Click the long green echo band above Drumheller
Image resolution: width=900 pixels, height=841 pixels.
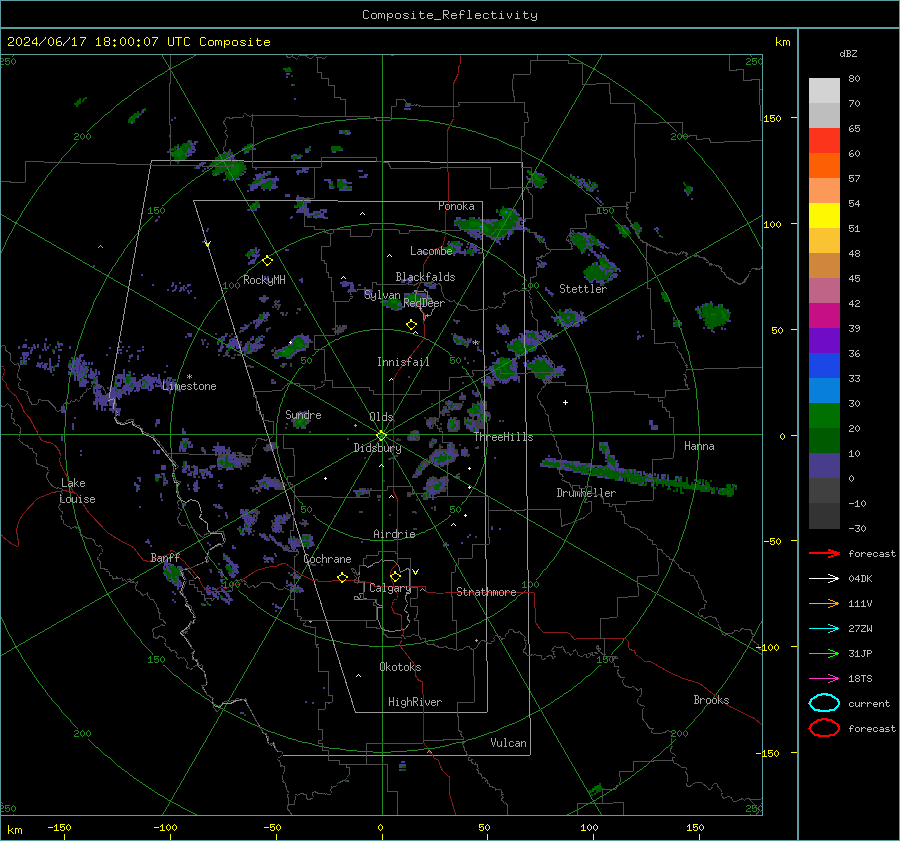tap(637, 474)
